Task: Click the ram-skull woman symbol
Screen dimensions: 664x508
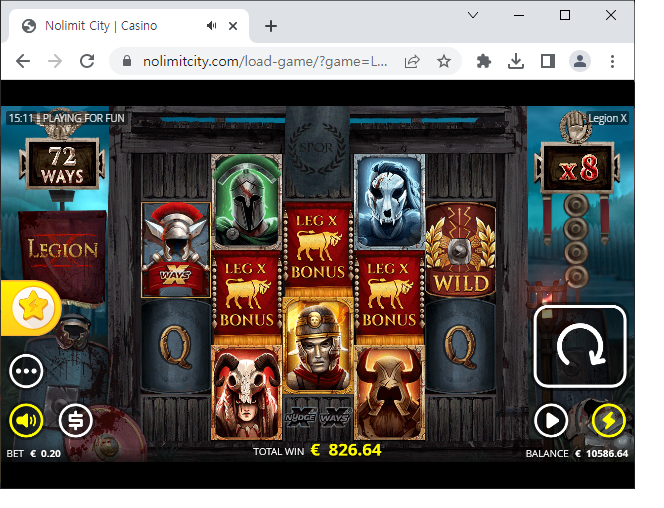Action: tap(247, 392)
